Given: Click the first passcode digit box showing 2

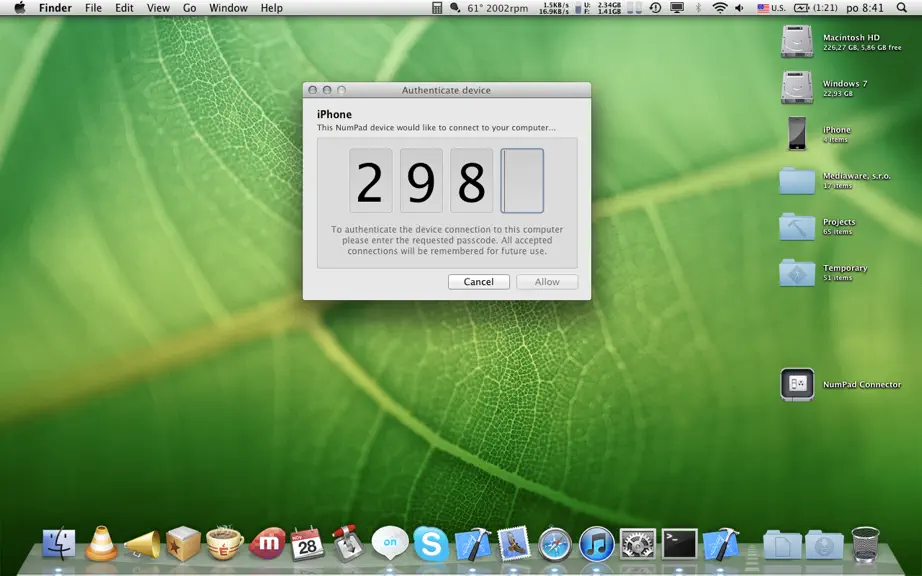Looking at the screenshot, I should (x=370, y=180).
